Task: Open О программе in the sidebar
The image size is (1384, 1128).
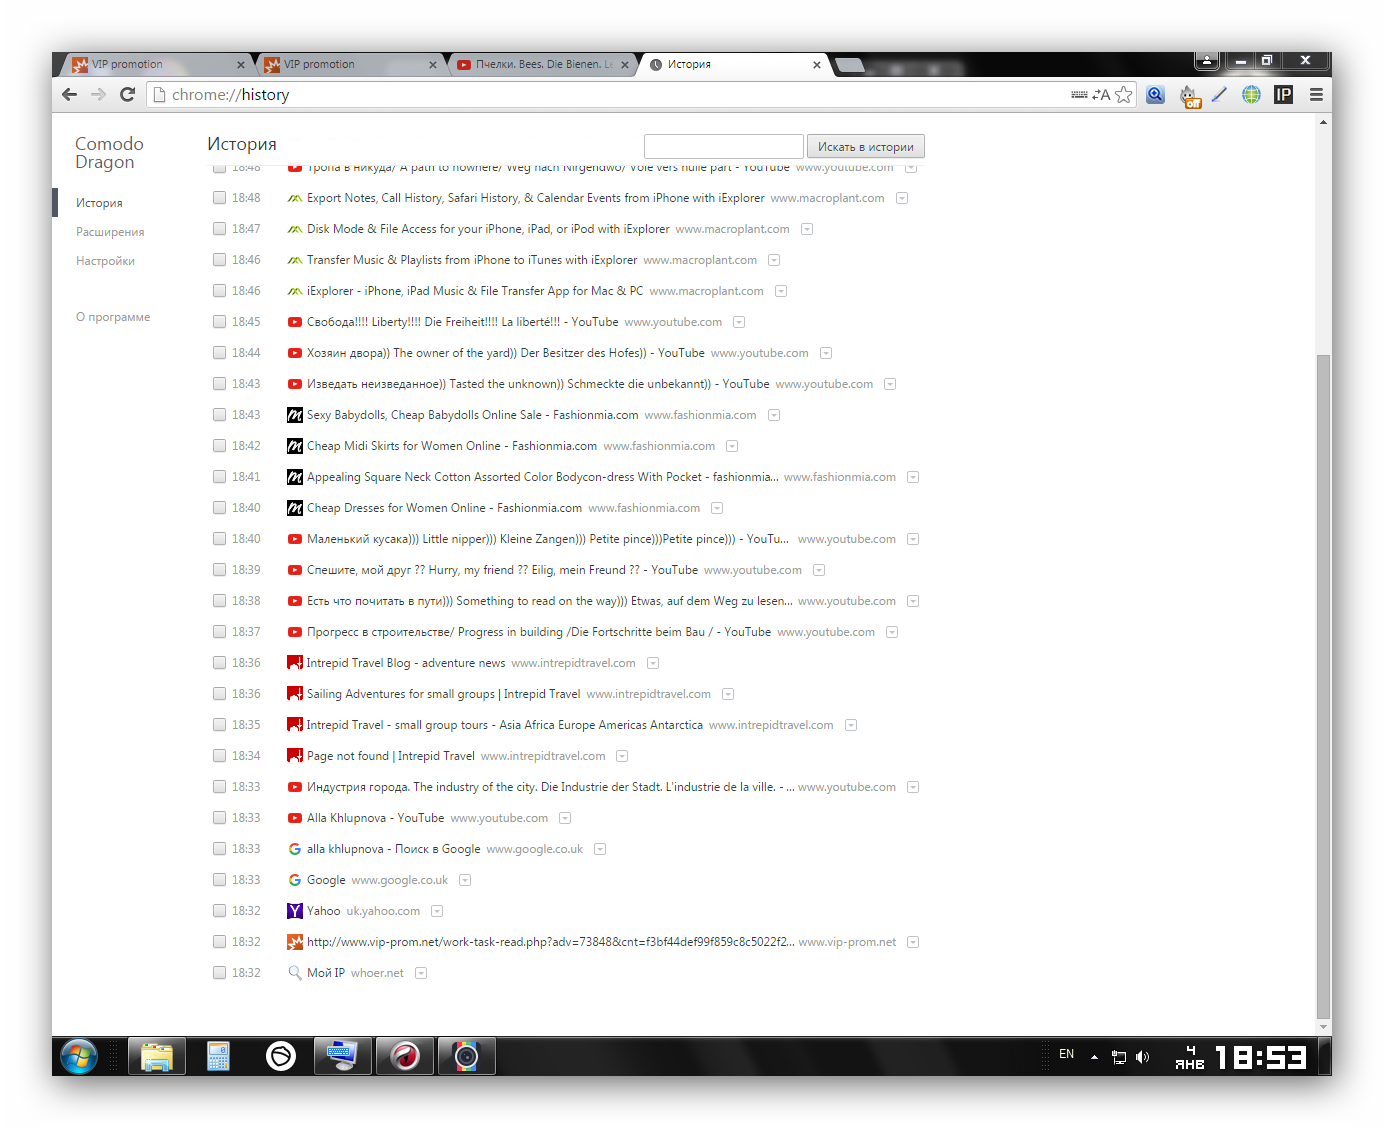Action: 113,317
